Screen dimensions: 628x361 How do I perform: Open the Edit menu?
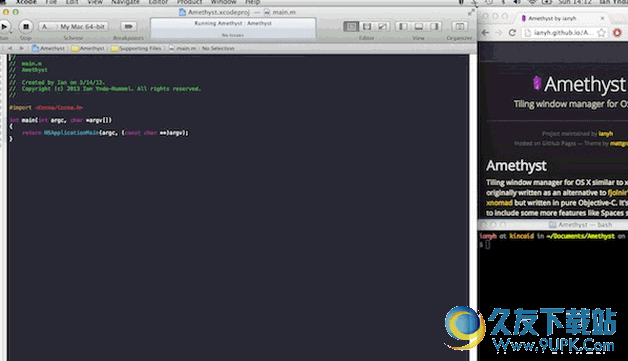pos(72,2)
